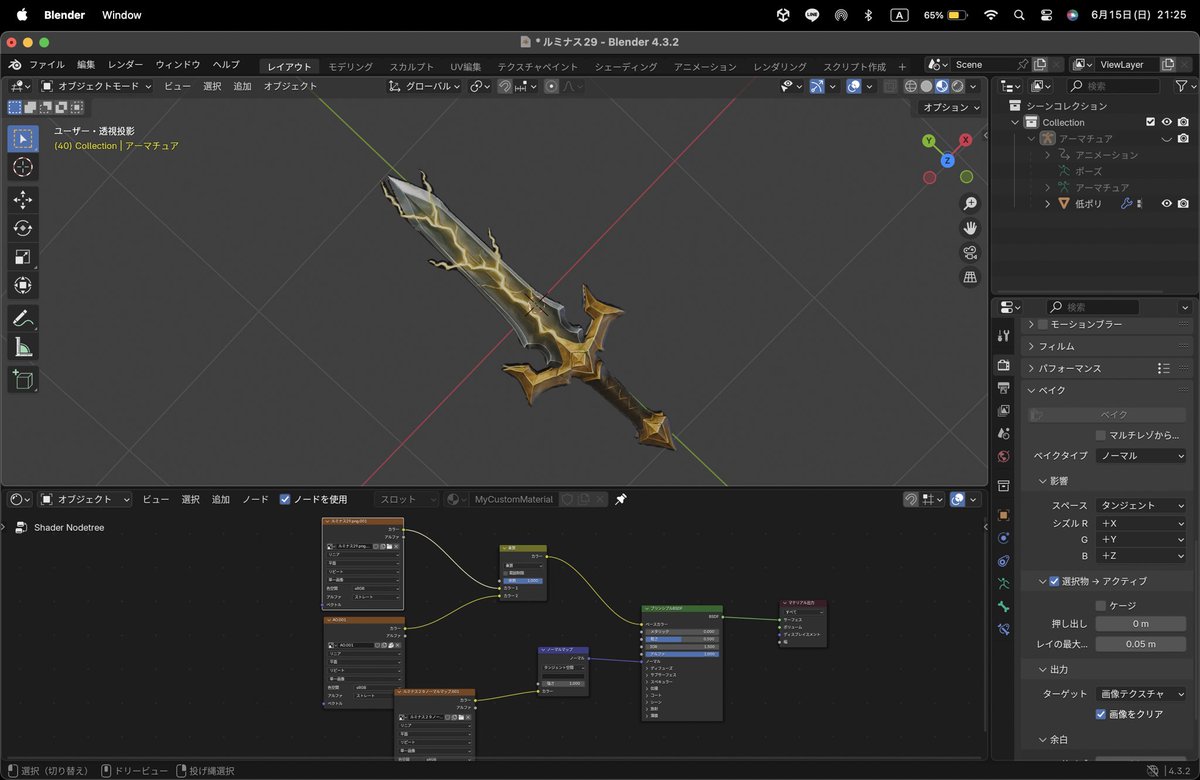Select the Annotate tool
Image resolution: width=1200 pixels, height=780 pixels.
(23, 319)
